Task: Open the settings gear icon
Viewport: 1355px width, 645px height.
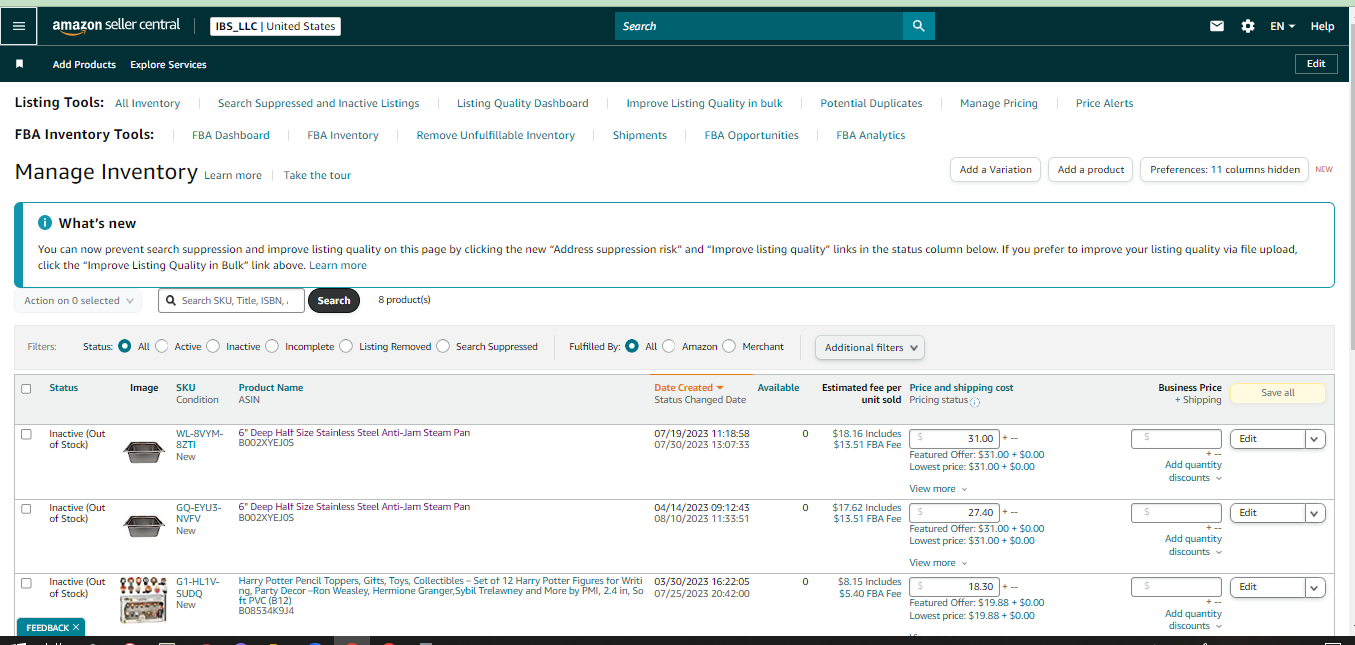Action: click(x=1248, y=26)
